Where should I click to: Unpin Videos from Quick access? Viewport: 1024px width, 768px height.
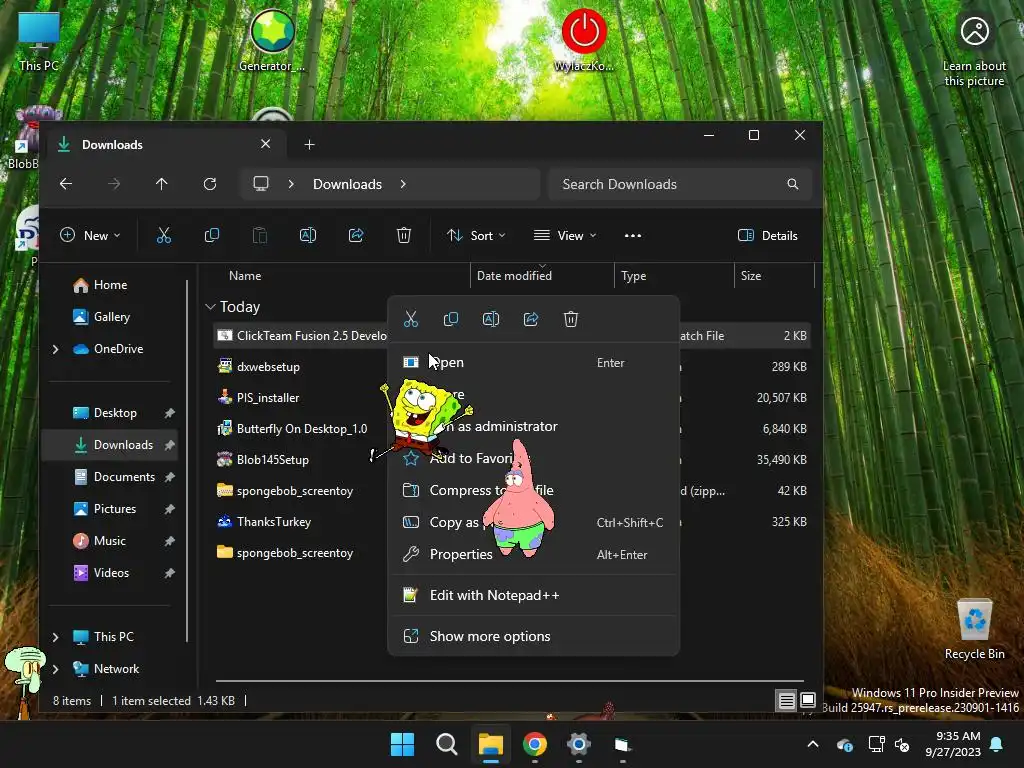click(x=169, y=573)
